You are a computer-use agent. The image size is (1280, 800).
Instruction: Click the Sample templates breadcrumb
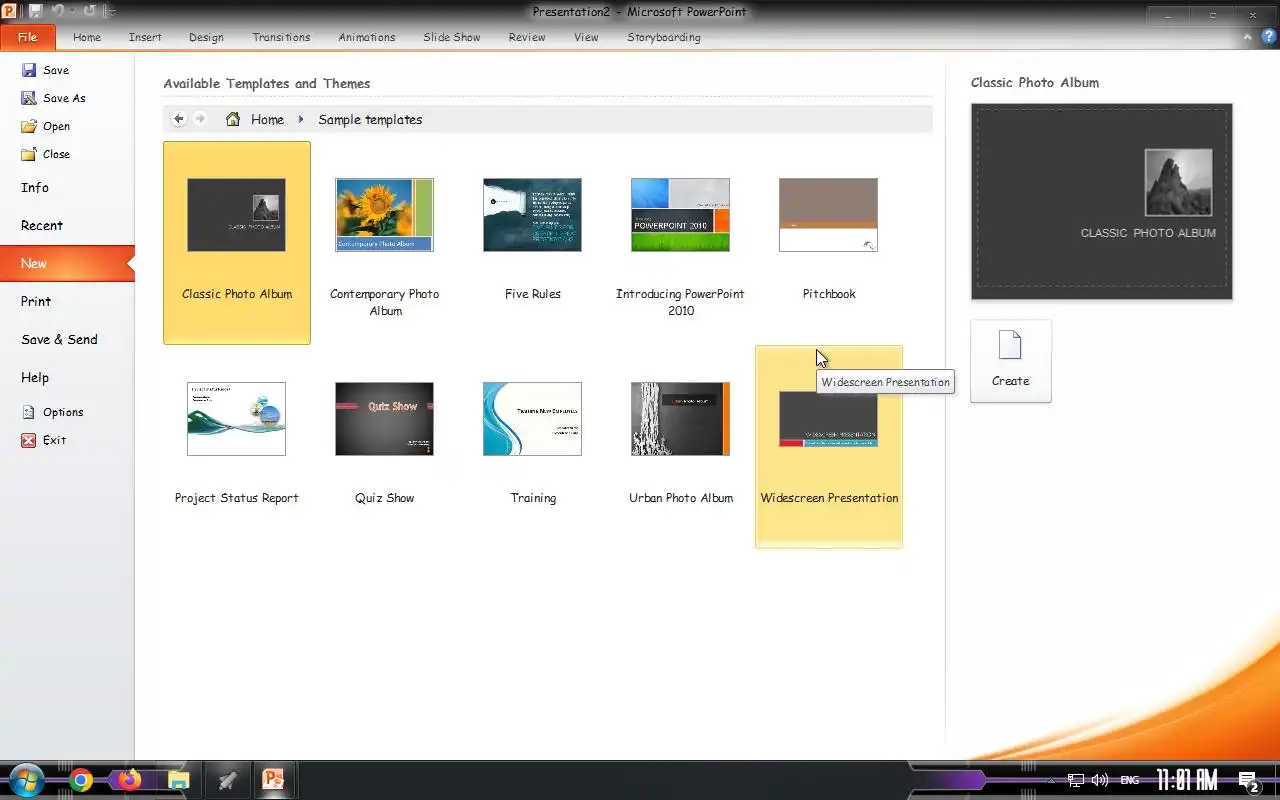pos(370,119)
